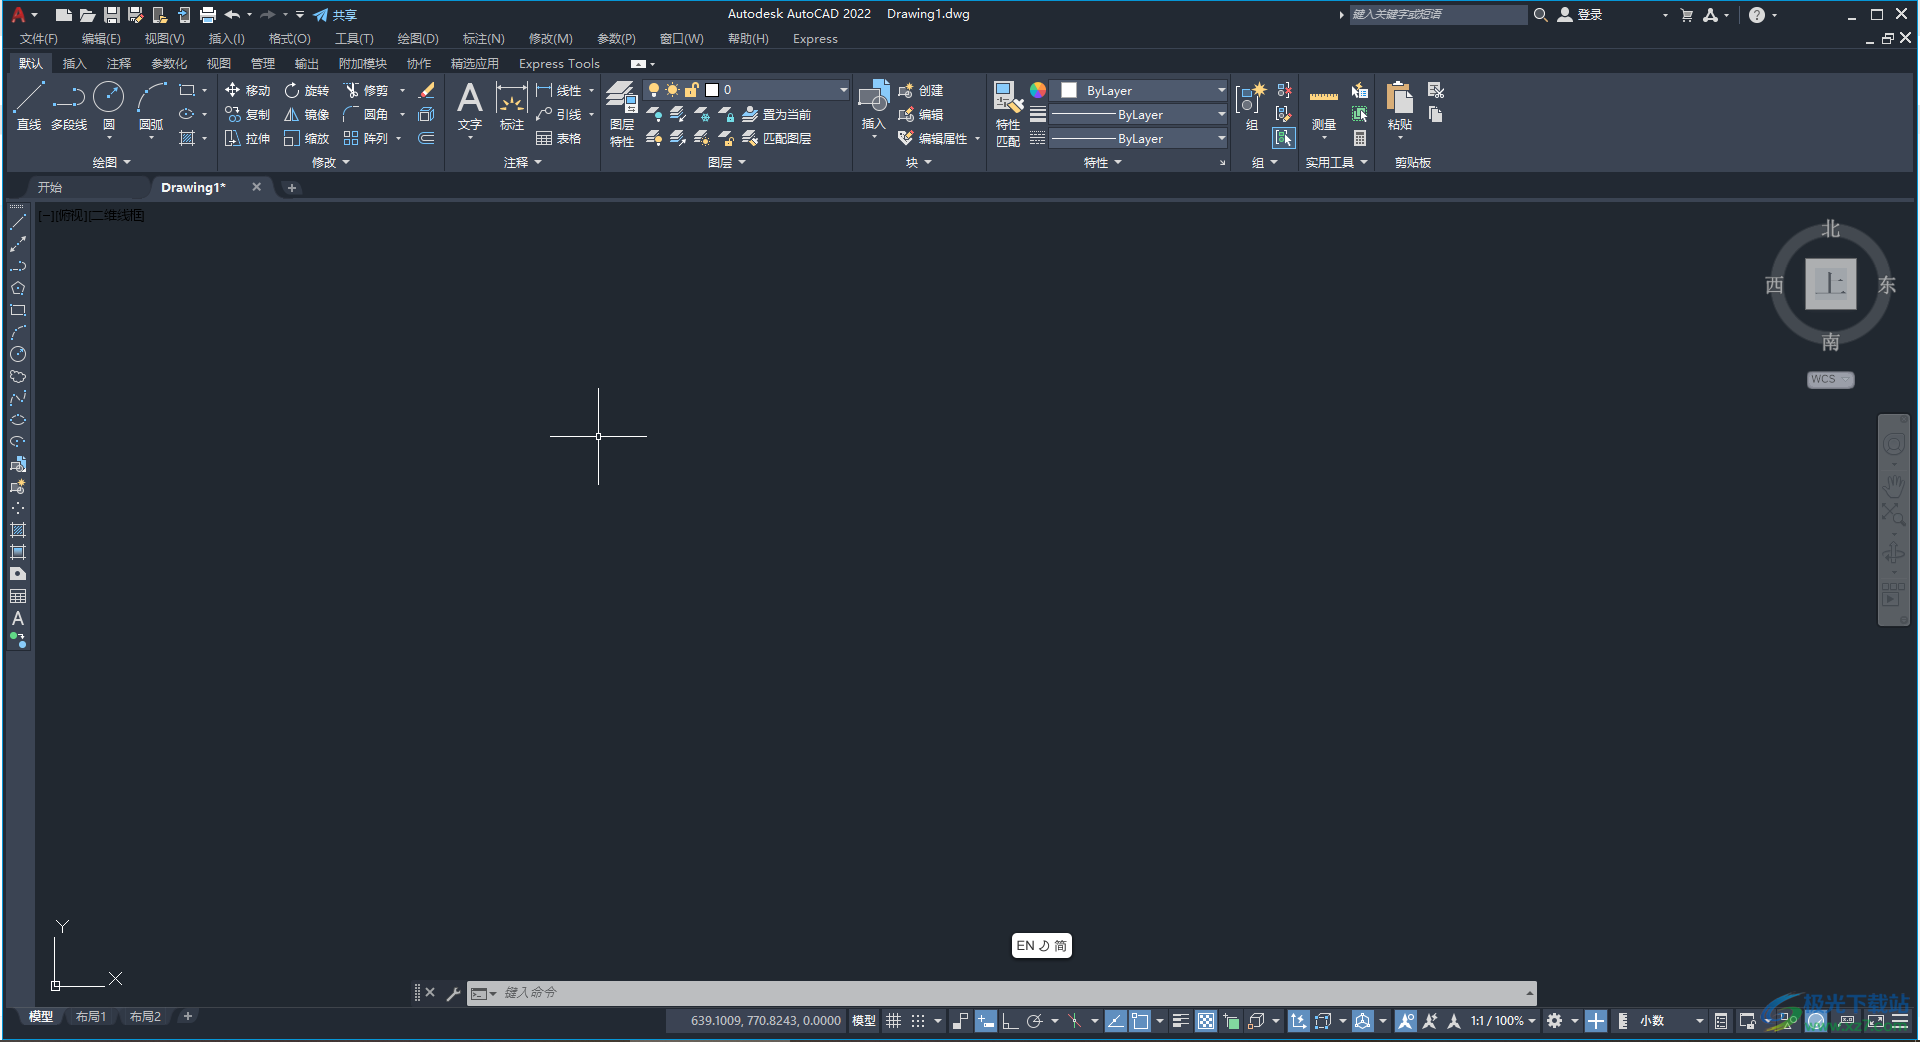This screenshot has width=1920, height=1042.
Task: Click the Erase tool icon
Action: 426,90
